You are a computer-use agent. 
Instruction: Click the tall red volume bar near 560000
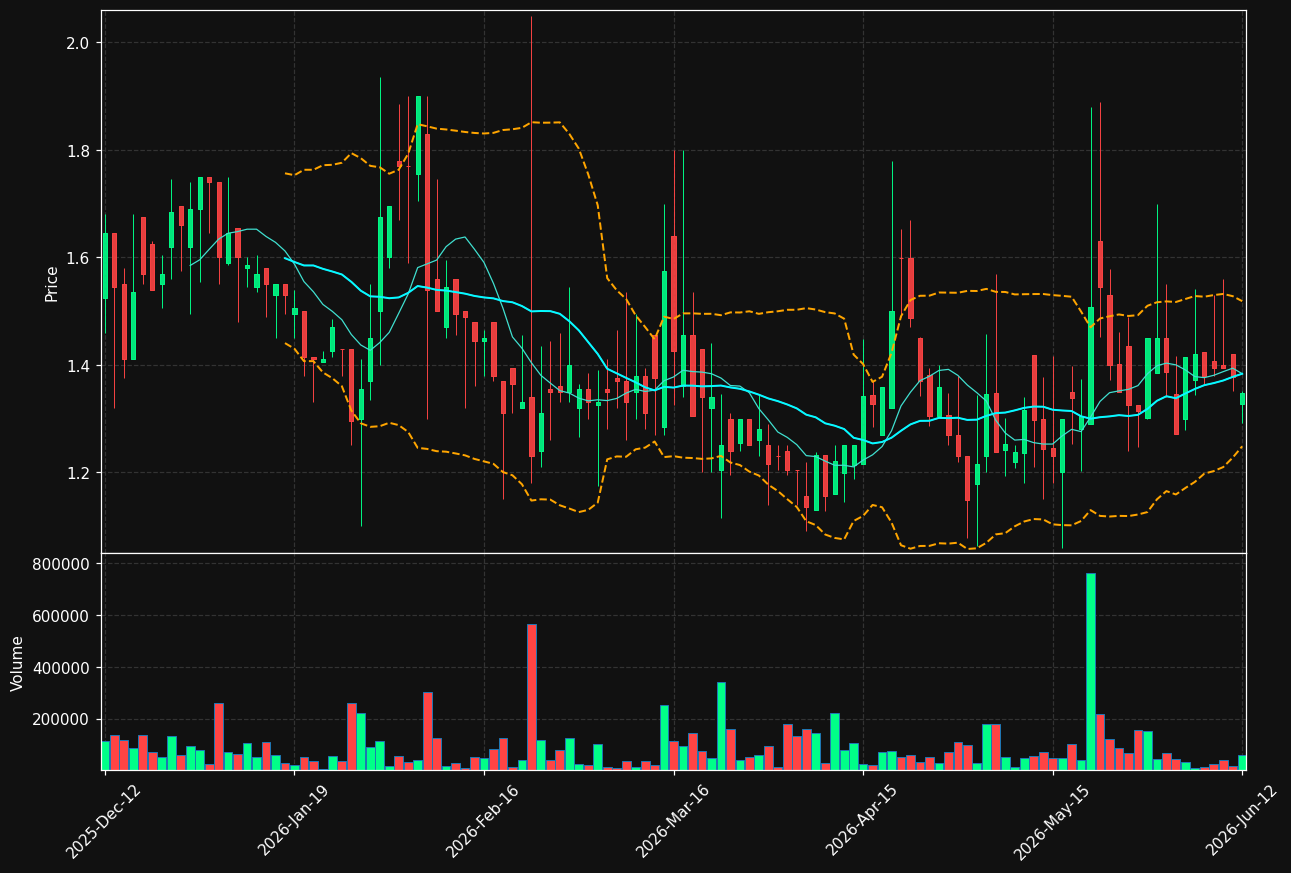532,697
